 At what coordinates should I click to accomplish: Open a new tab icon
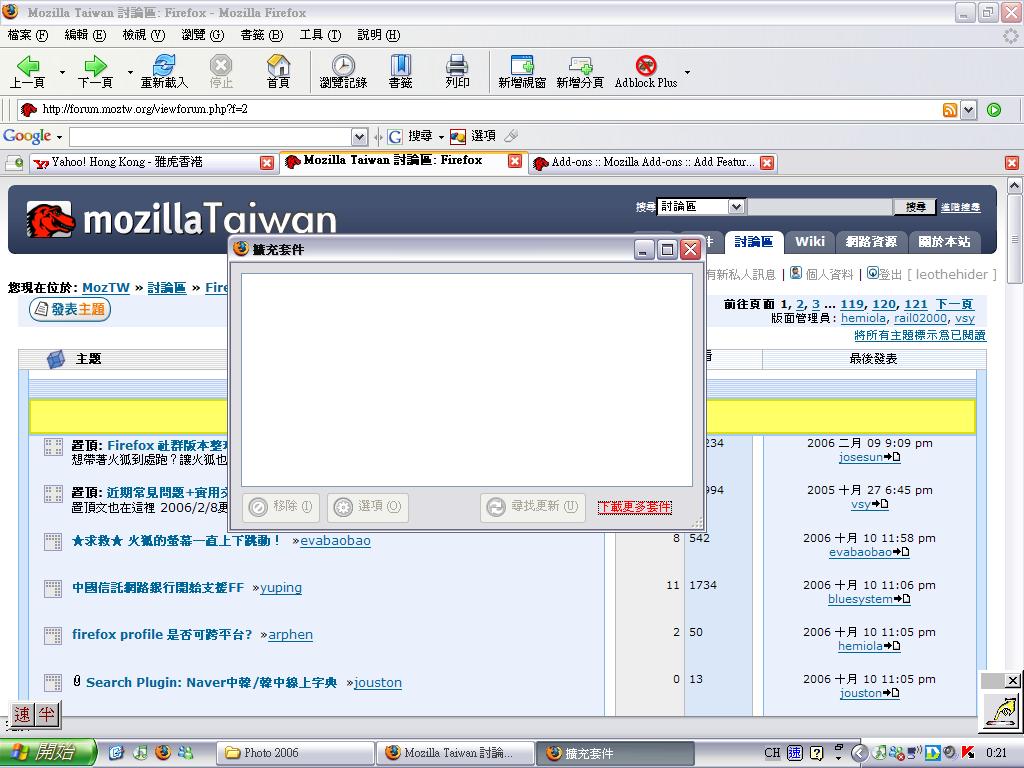[580, 71]
